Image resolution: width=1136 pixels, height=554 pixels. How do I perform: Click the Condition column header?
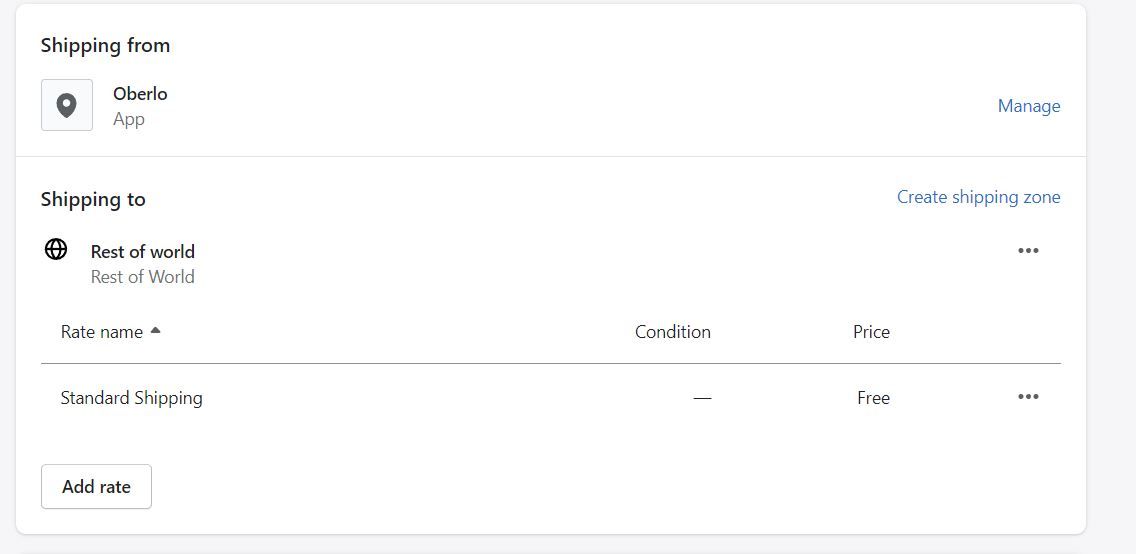[672, 332]
